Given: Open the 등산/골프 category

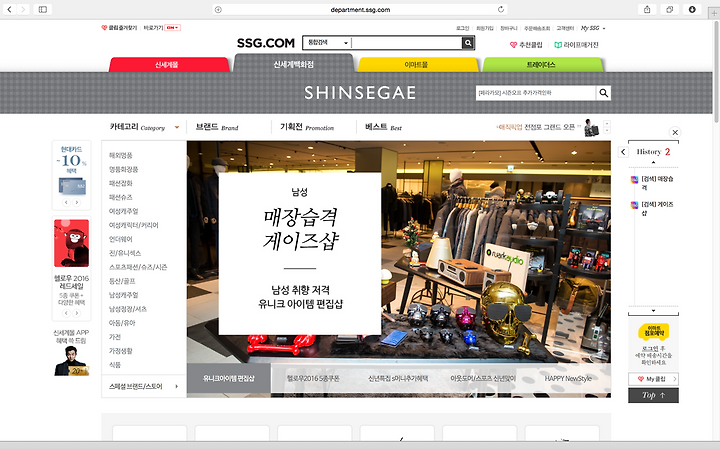Looking at the screenshot, I should (x=122, y=281).
